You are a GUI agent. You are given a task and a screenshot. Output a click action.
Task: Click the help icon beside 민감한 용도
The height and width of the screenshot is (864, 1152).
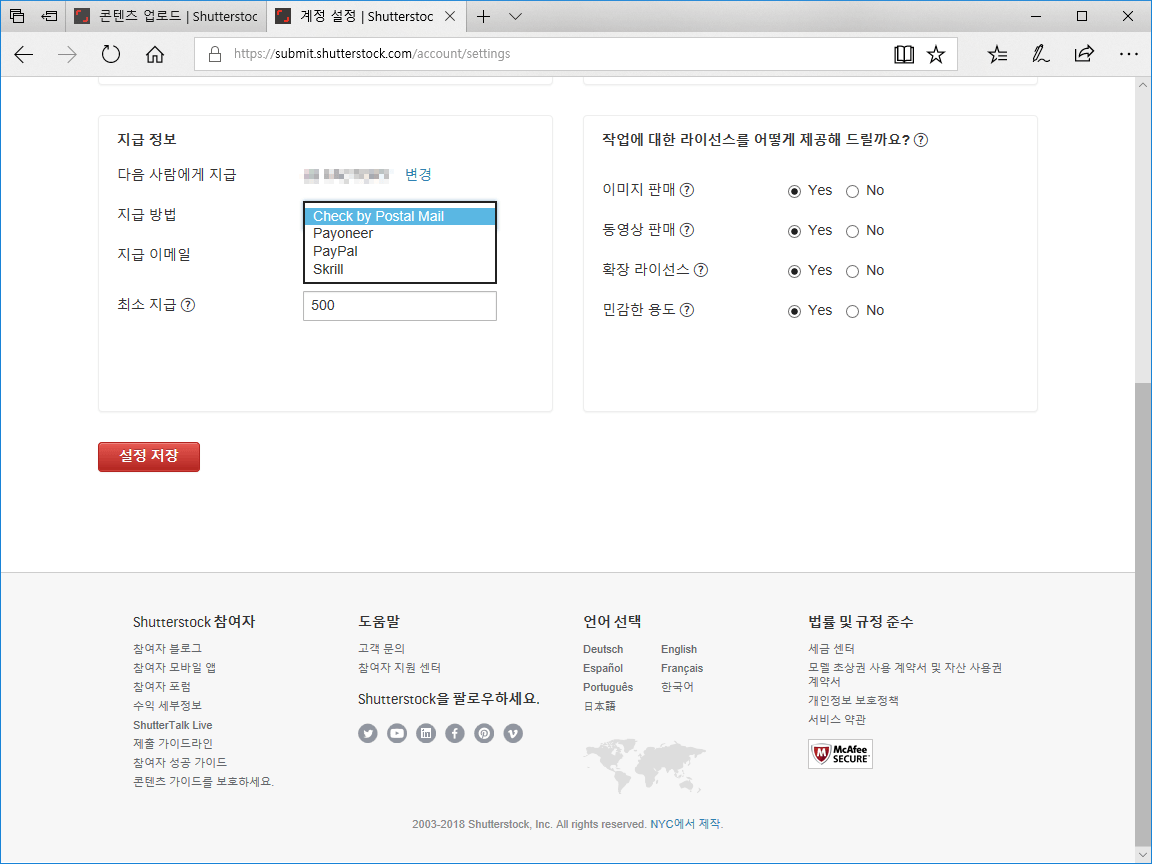(x=687, y=310)
